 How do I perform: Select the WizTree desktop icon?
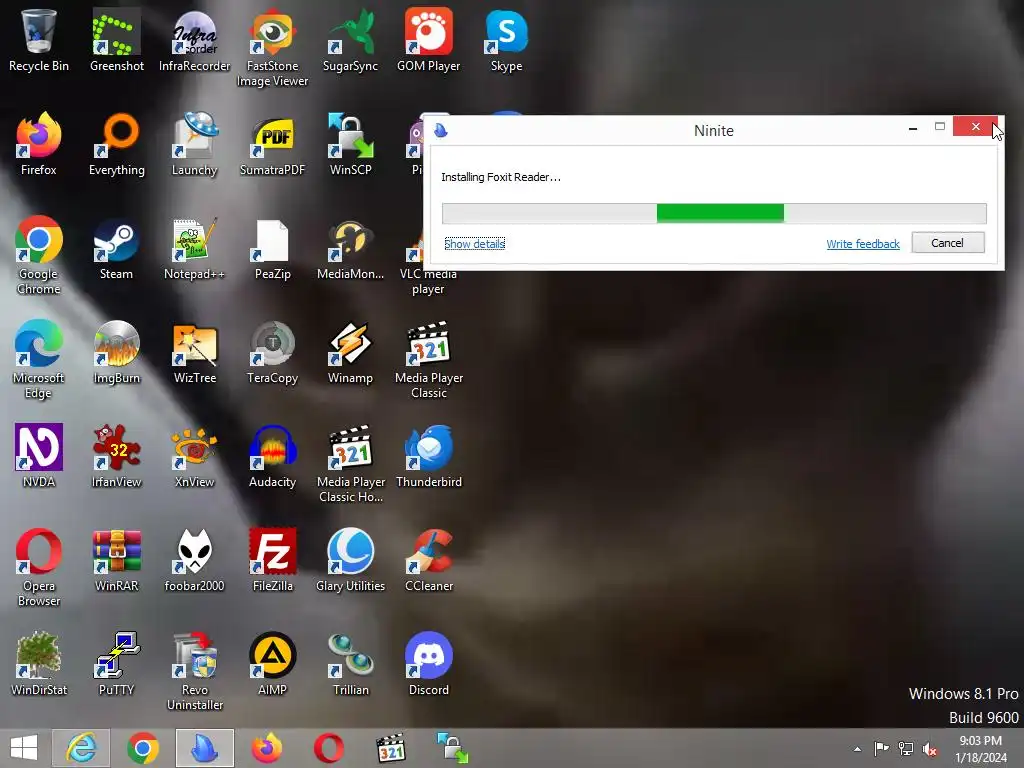[195, 352]
